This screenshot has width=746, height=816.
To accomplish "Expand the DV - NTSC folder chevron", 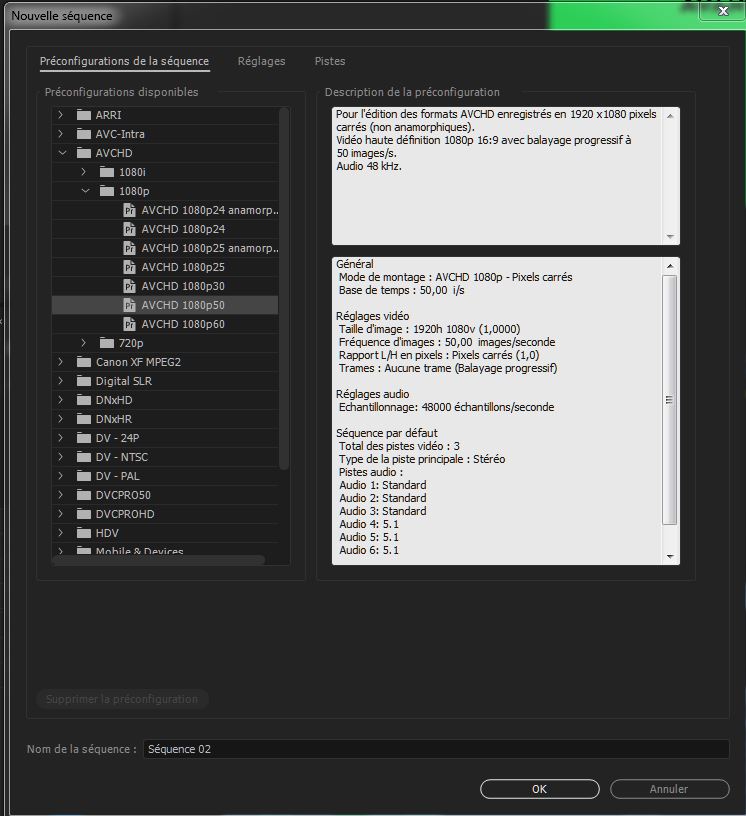I will tap(60, 457).
